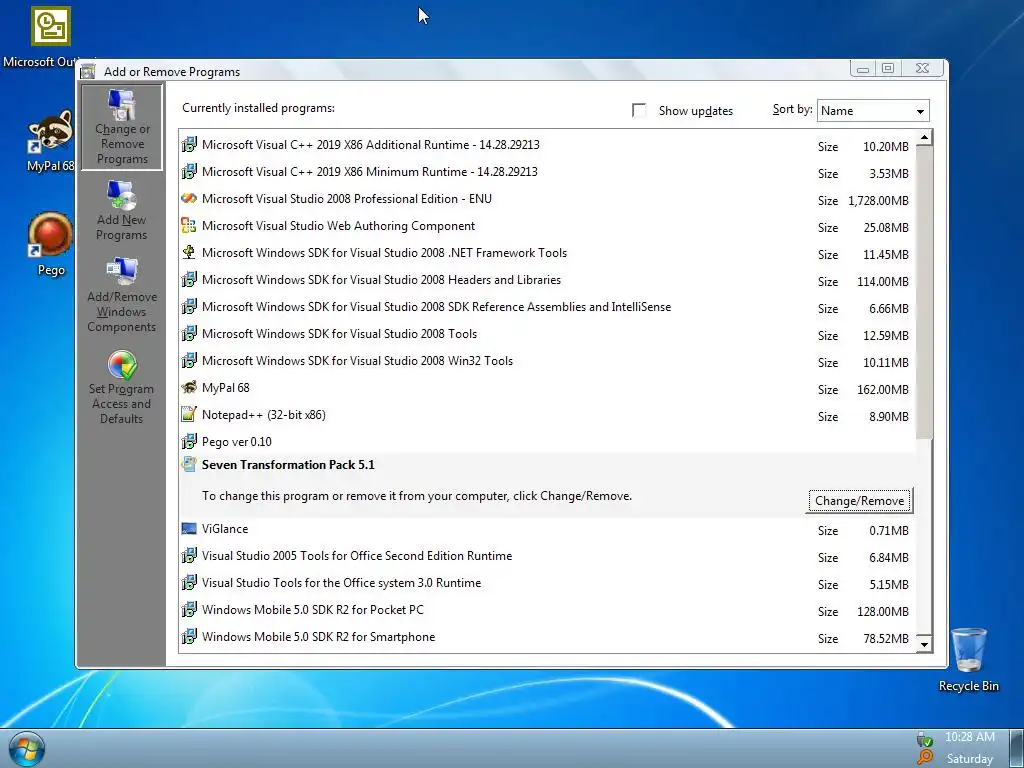Click the orange magnifier tray icon

[925, 757]
